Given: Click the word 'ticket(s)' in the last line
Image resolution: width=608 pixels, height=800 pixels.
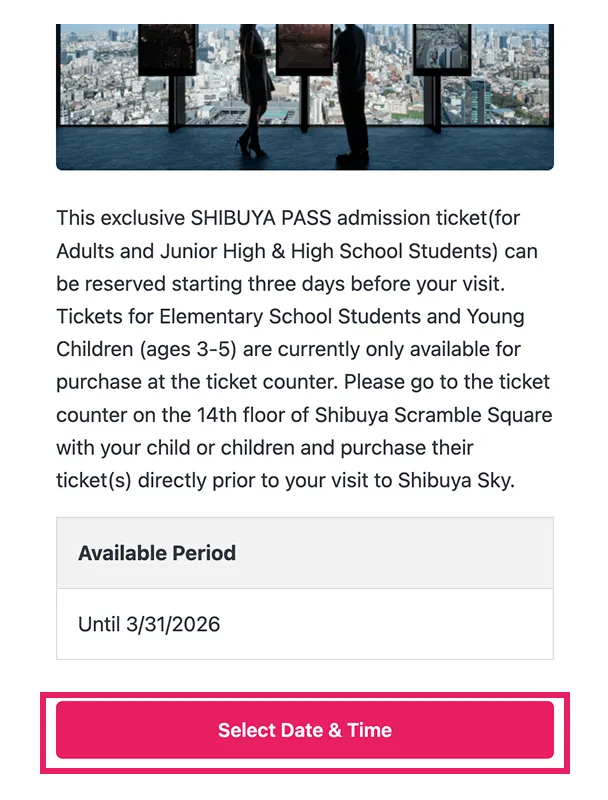Looking at the screenshot, I should pos(93,480).
